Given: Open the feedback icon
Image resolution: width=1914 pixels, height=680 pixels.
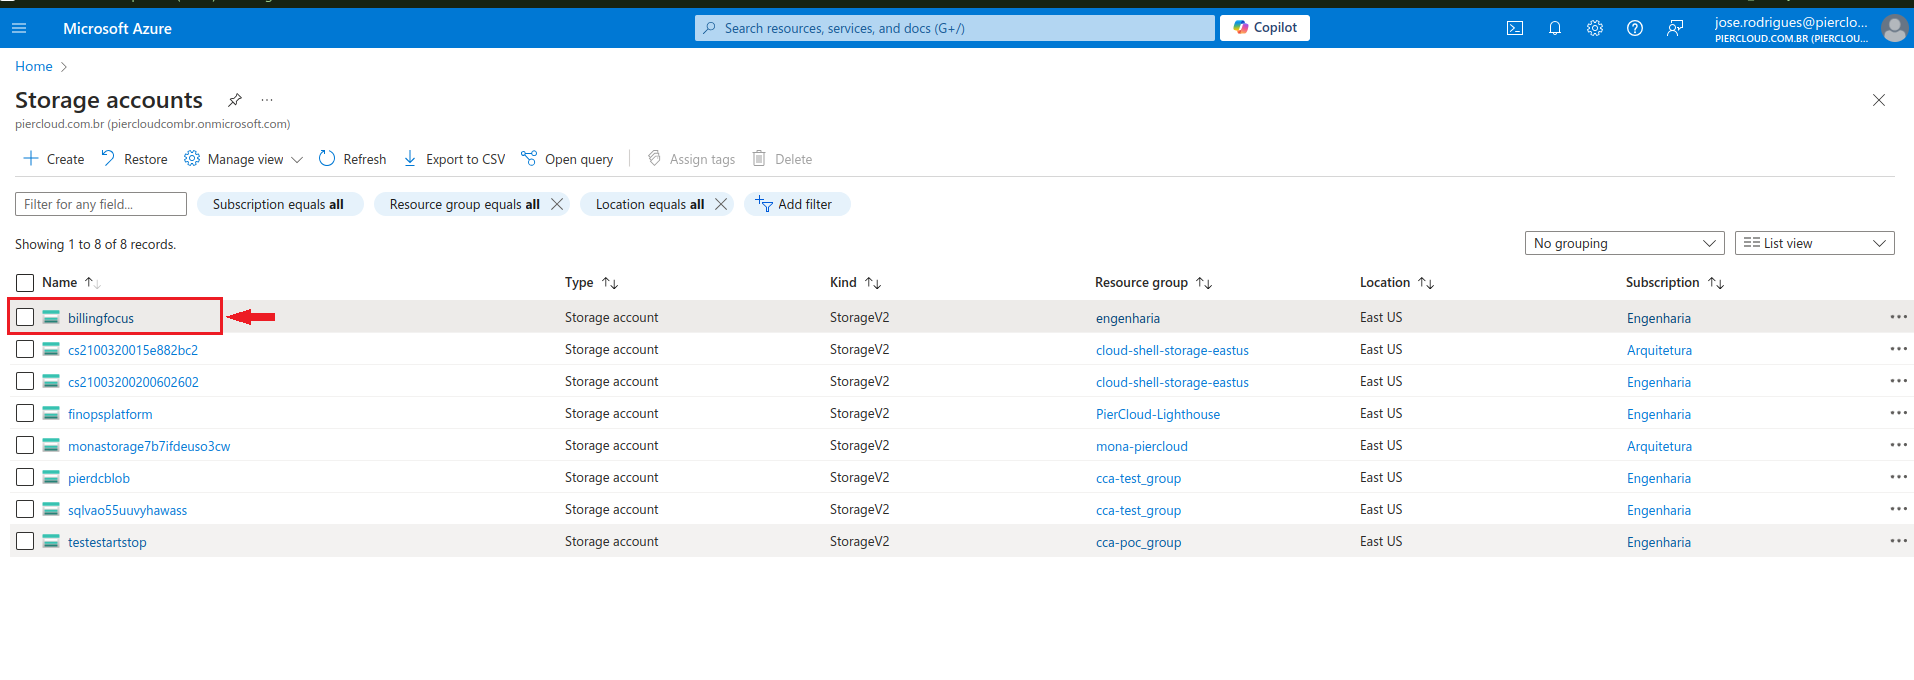Looking at the screenshot, I should coord(1675,28).
